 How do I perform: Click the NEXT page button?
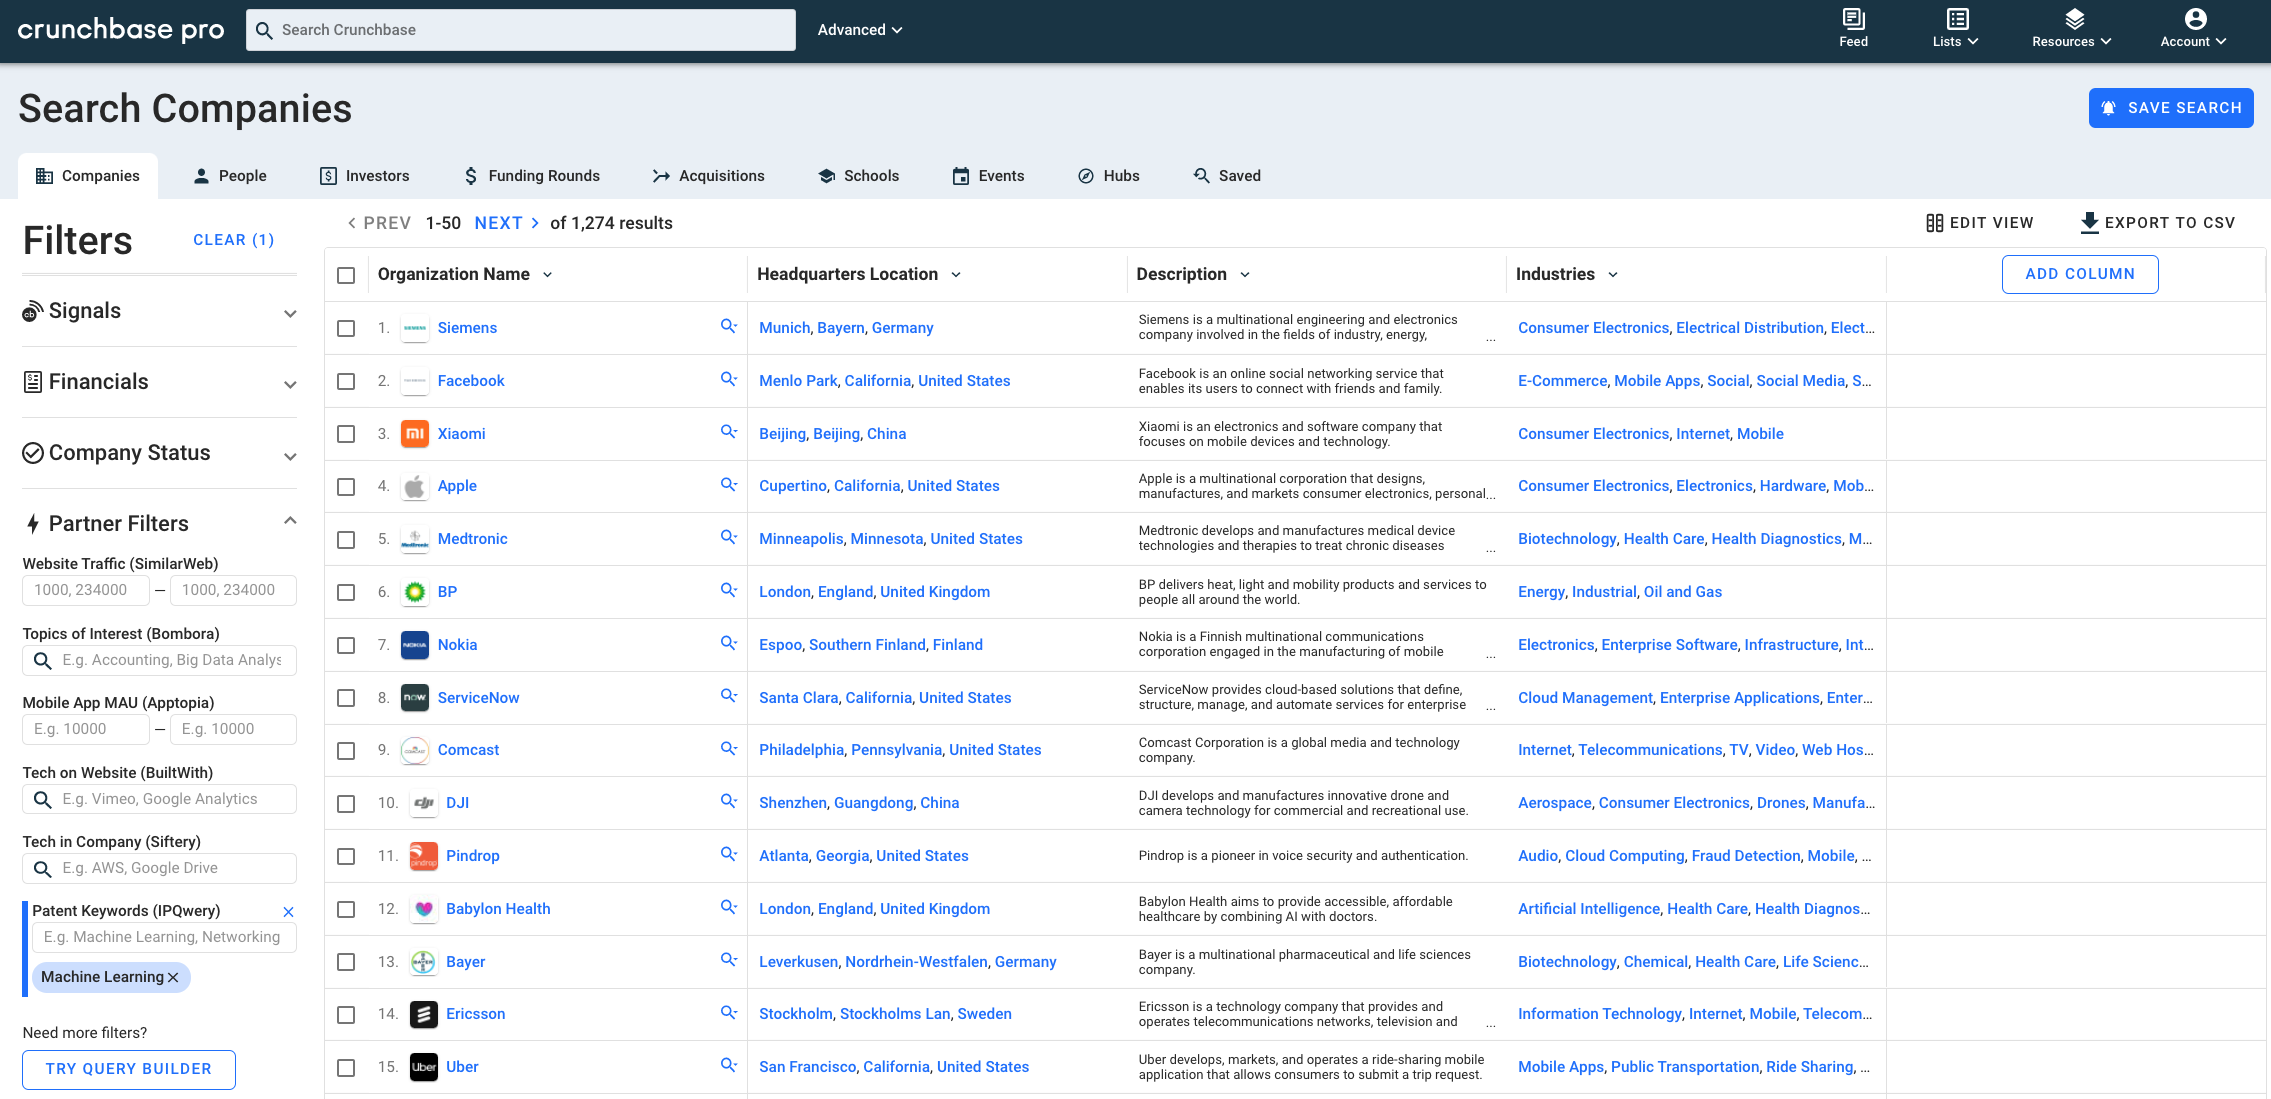(498, 223)
